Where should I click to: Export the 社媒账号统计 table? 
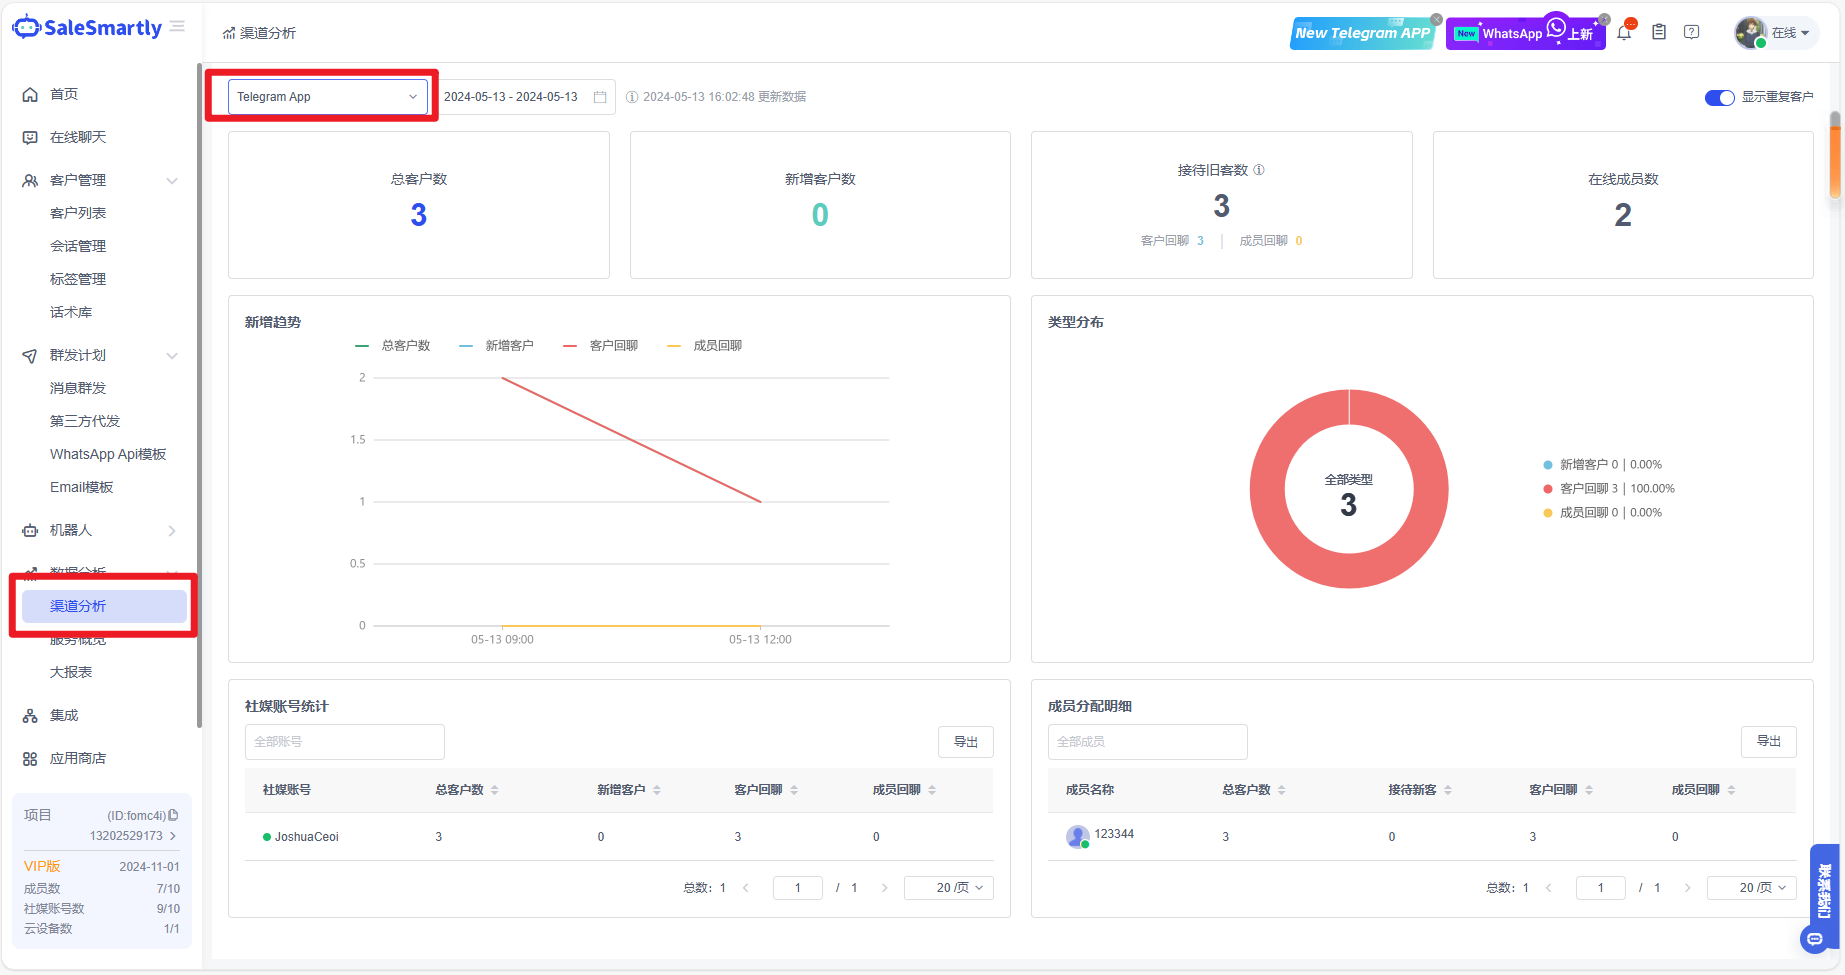point(965,742)
